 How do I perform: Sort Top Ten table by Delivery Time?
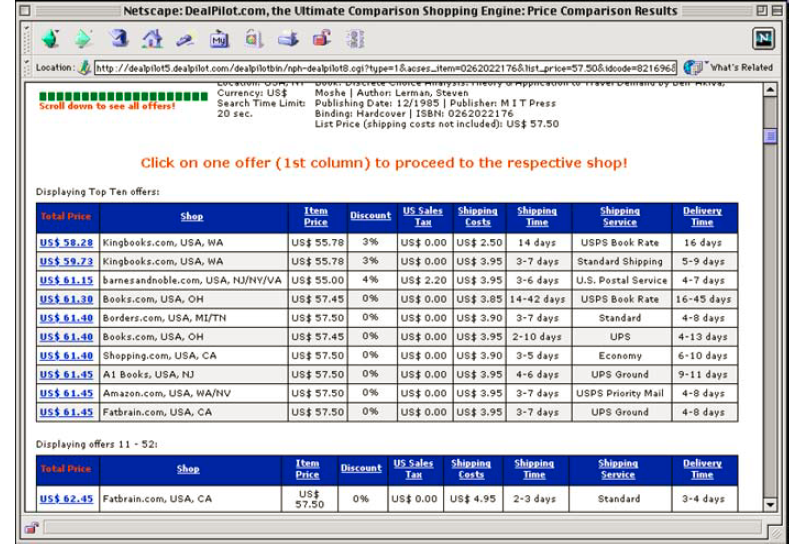pos(702,217)
